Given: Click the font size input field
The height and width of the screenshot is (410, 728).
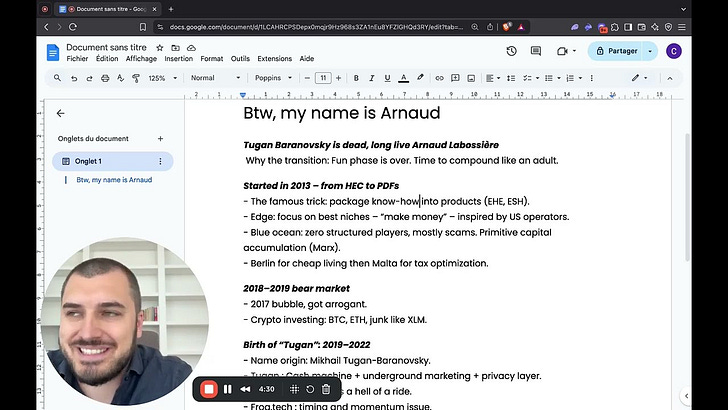Looking at the screenshot, I should [323, 78].
